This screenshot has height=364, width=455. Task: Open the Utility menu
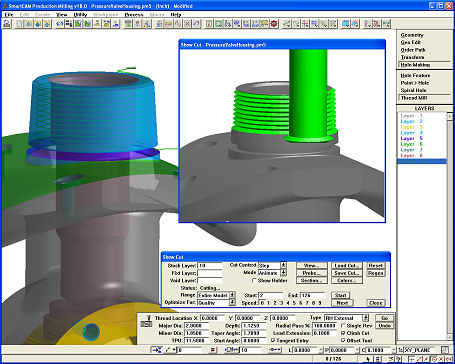click(x=80, y=15)
